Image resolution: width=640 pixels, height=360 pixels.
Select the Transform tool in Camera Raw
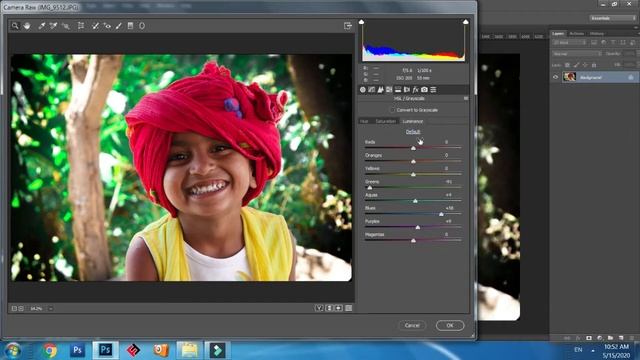[x=81, y=26]
